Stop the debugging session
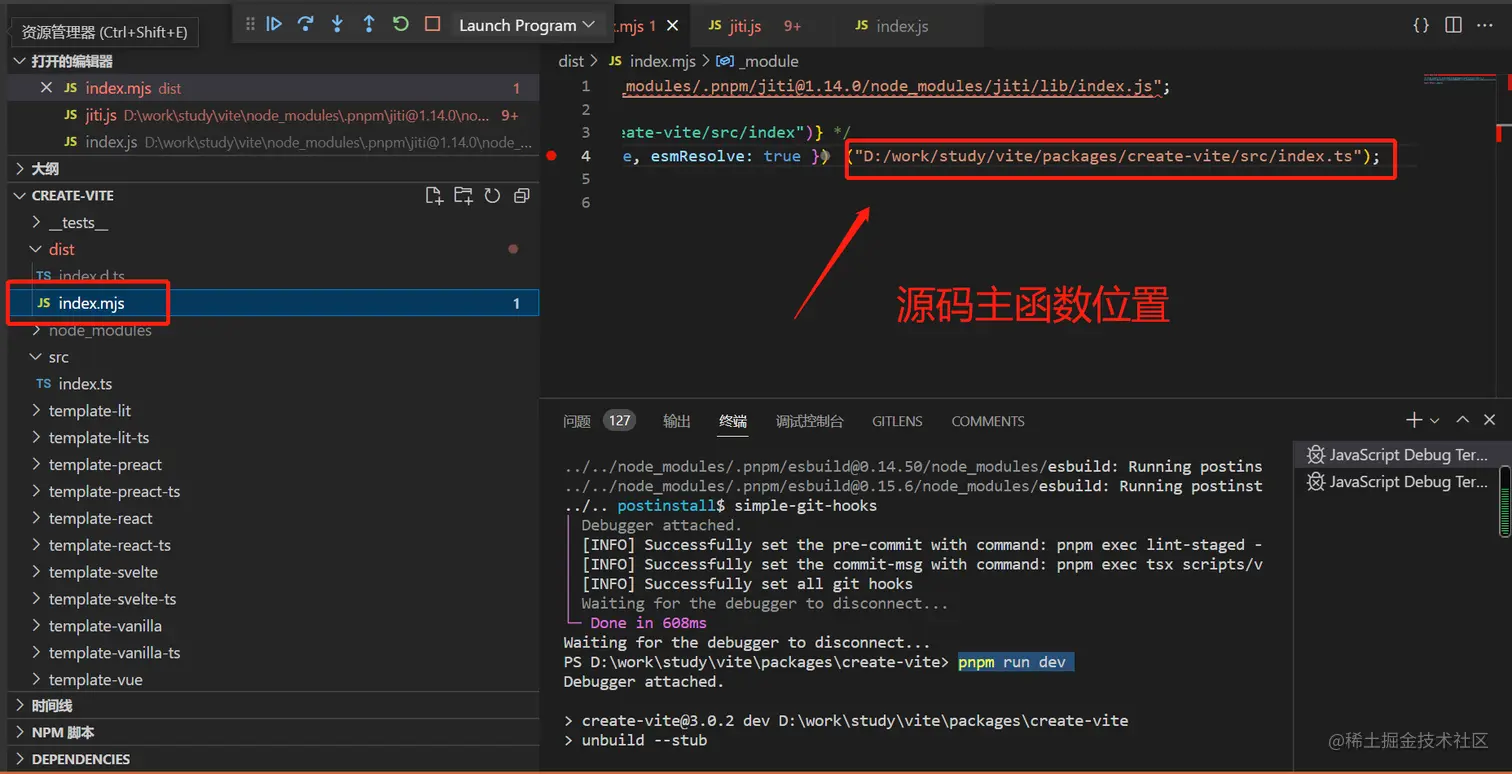This screenshot has width=1512, height=774. 432,24
